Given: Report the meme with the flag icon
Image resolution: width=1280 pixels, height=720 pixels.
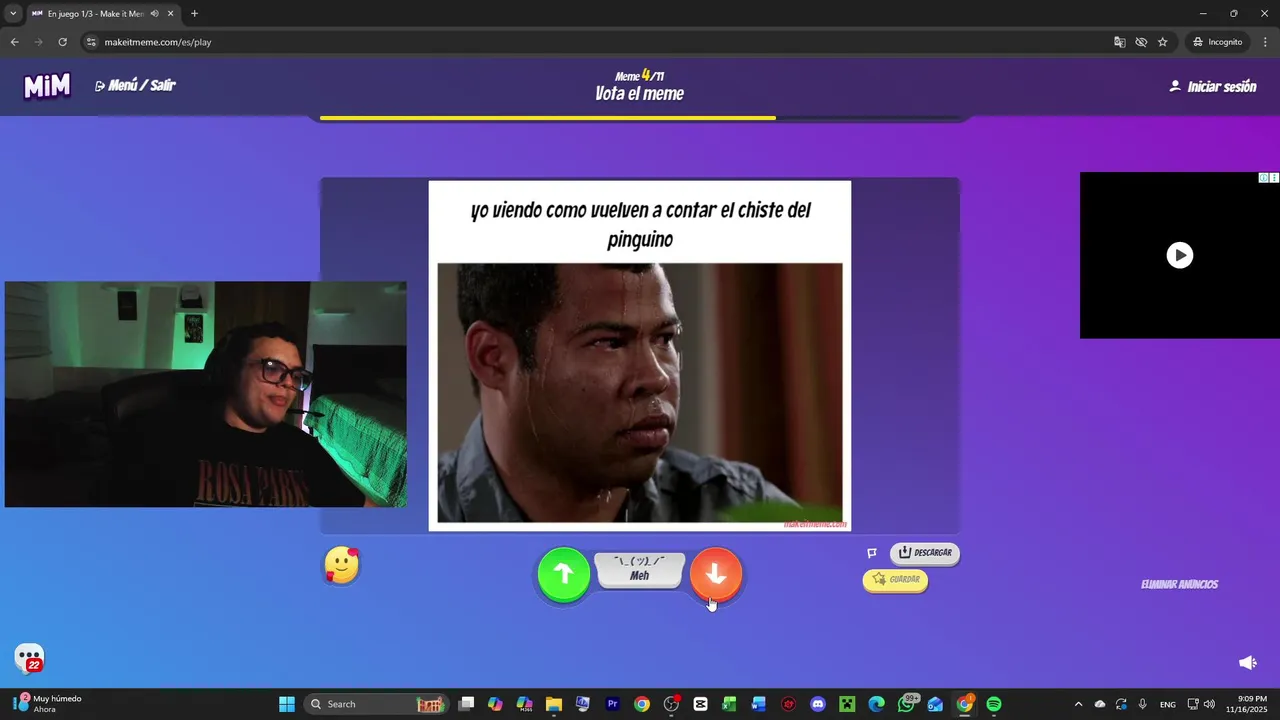Looking at the screenshot, I should pyautogui.click(x=872, y=553).
